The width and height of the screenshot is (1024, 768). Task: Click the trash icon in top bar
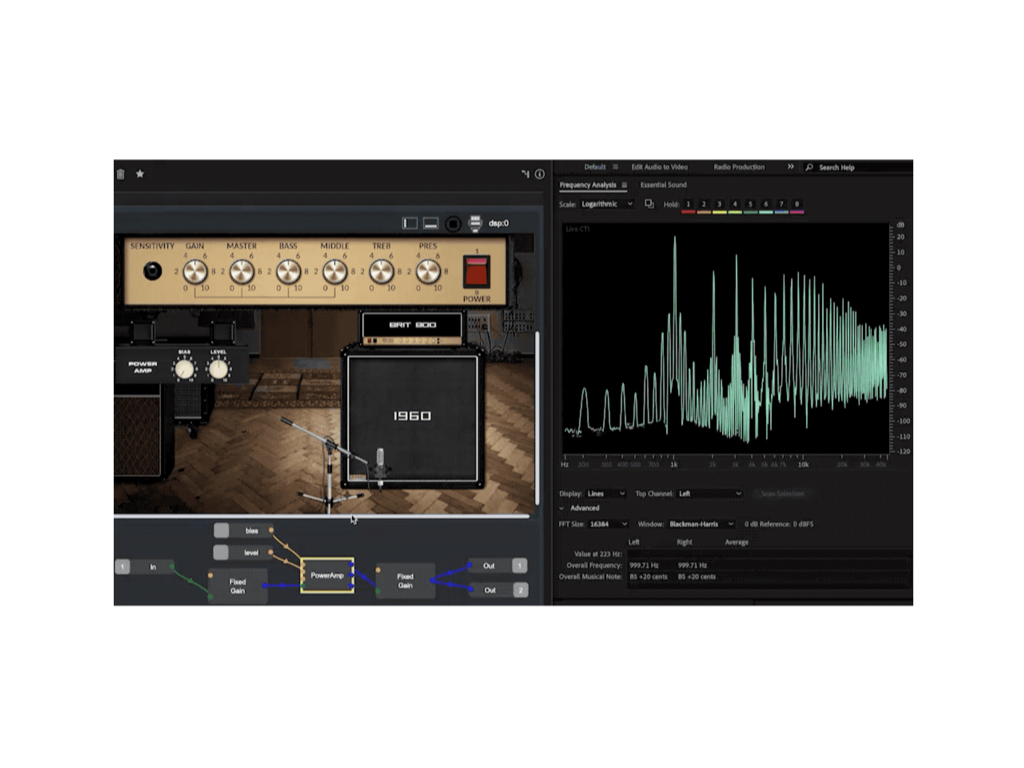[121, 174]
